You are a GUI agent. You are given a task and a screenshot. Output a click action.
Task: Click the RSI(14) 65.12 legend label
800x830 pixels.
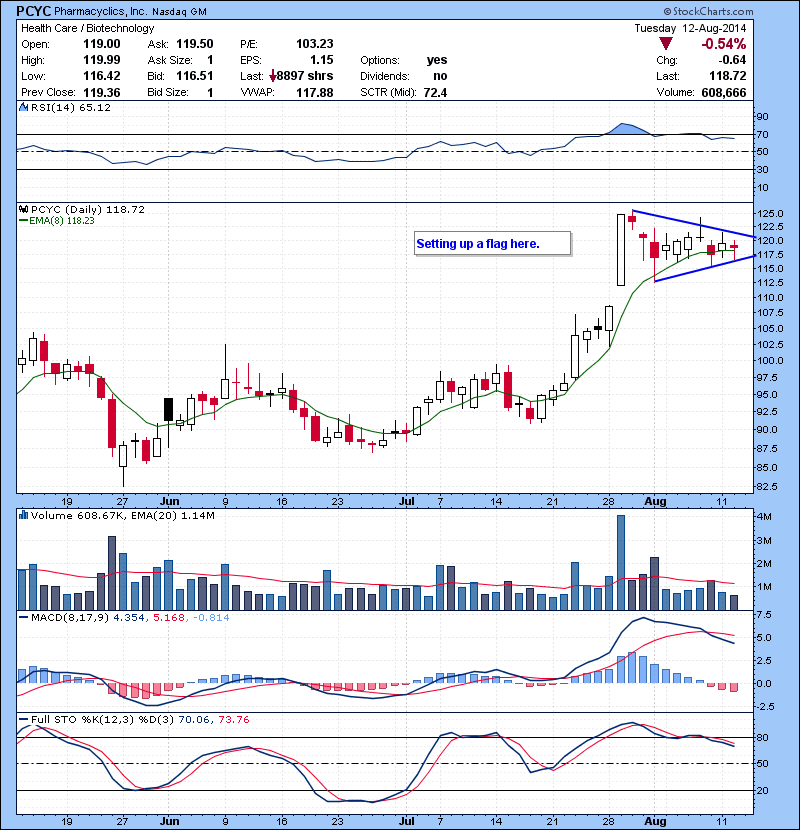pyautogui.click(x=71, y=107)
